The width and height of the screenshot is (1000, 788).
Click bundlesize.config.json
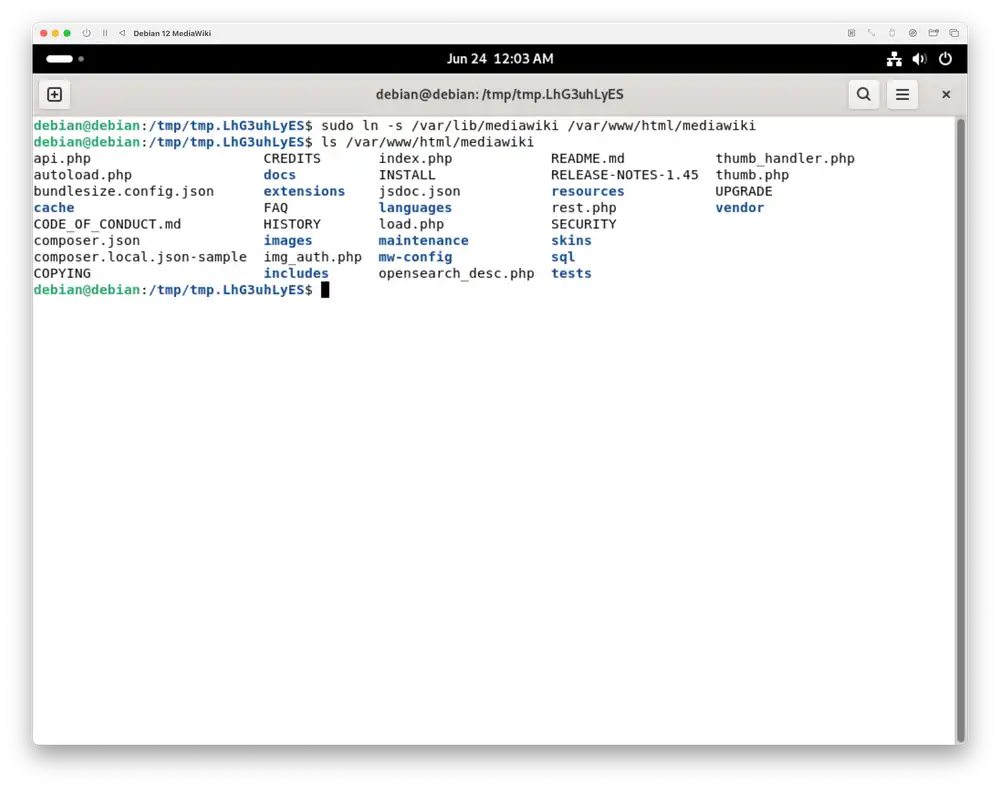[x=124, y=192]
